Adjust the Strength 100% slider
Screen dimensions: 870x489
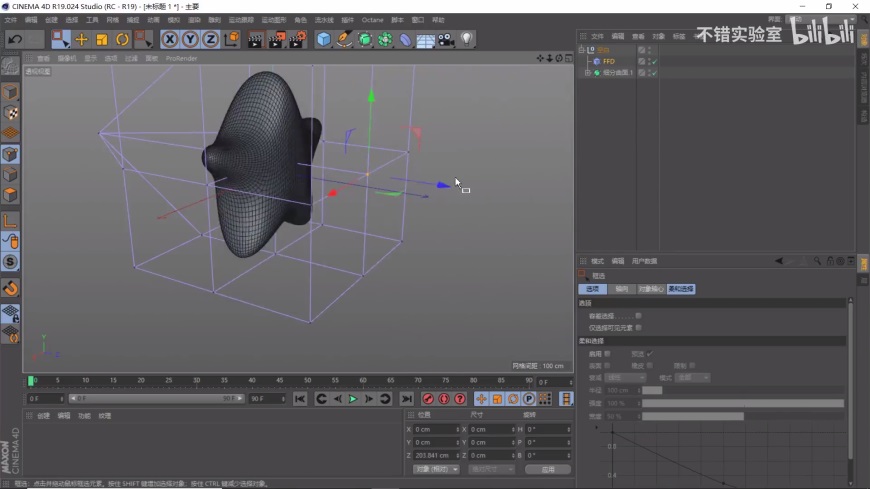[743, 403]
